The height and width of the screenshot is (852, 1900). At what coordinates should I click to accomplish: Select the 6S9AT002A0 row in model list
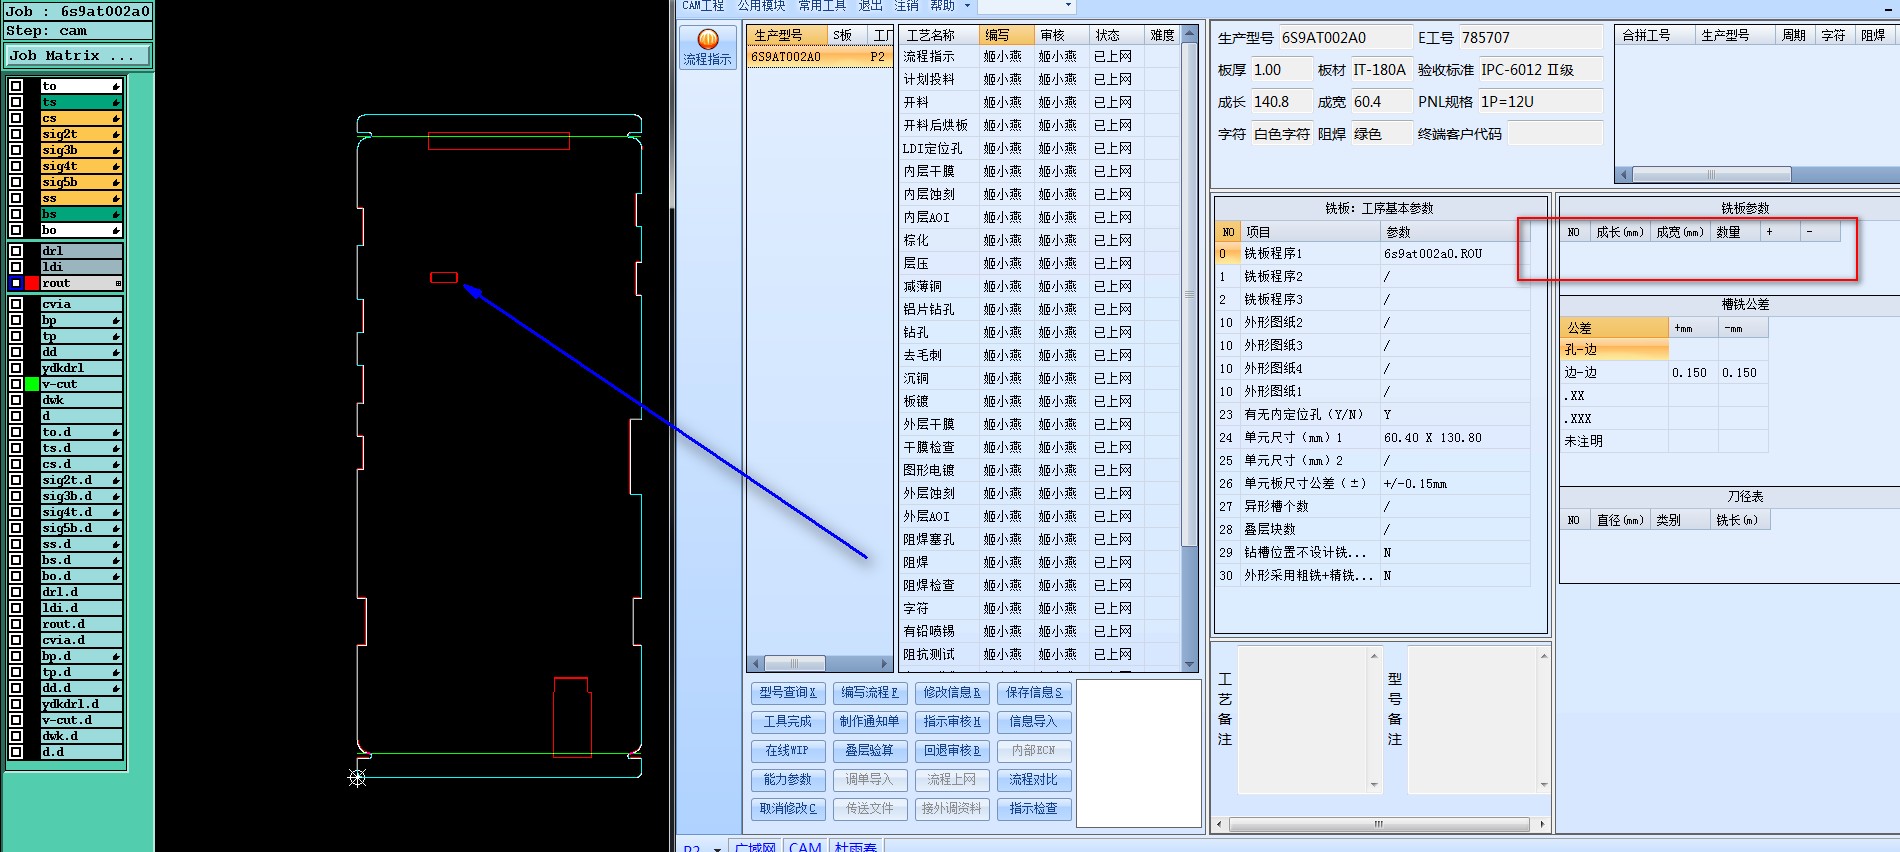point(819,57)
